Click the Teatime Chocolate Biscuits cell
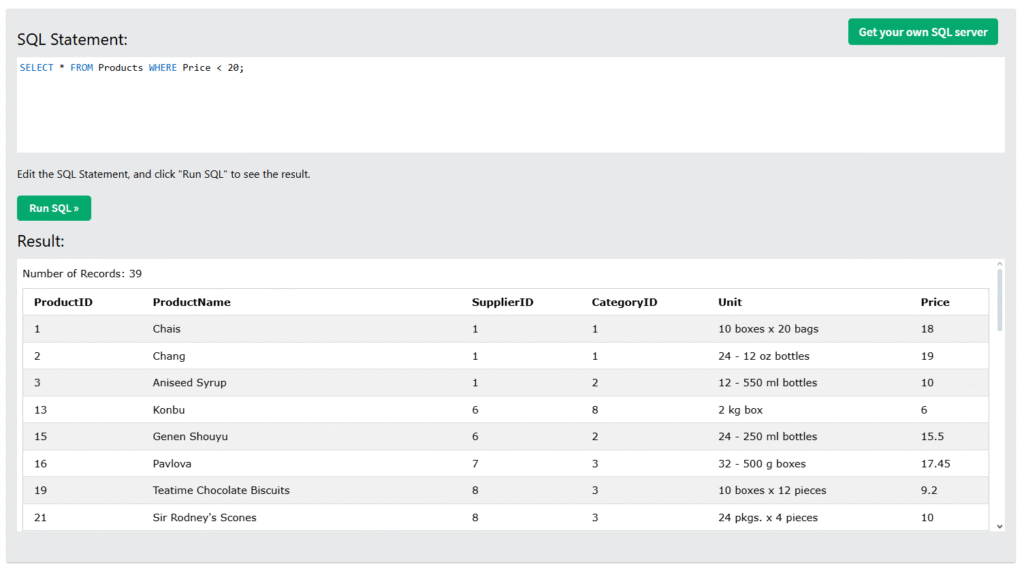 221,490
